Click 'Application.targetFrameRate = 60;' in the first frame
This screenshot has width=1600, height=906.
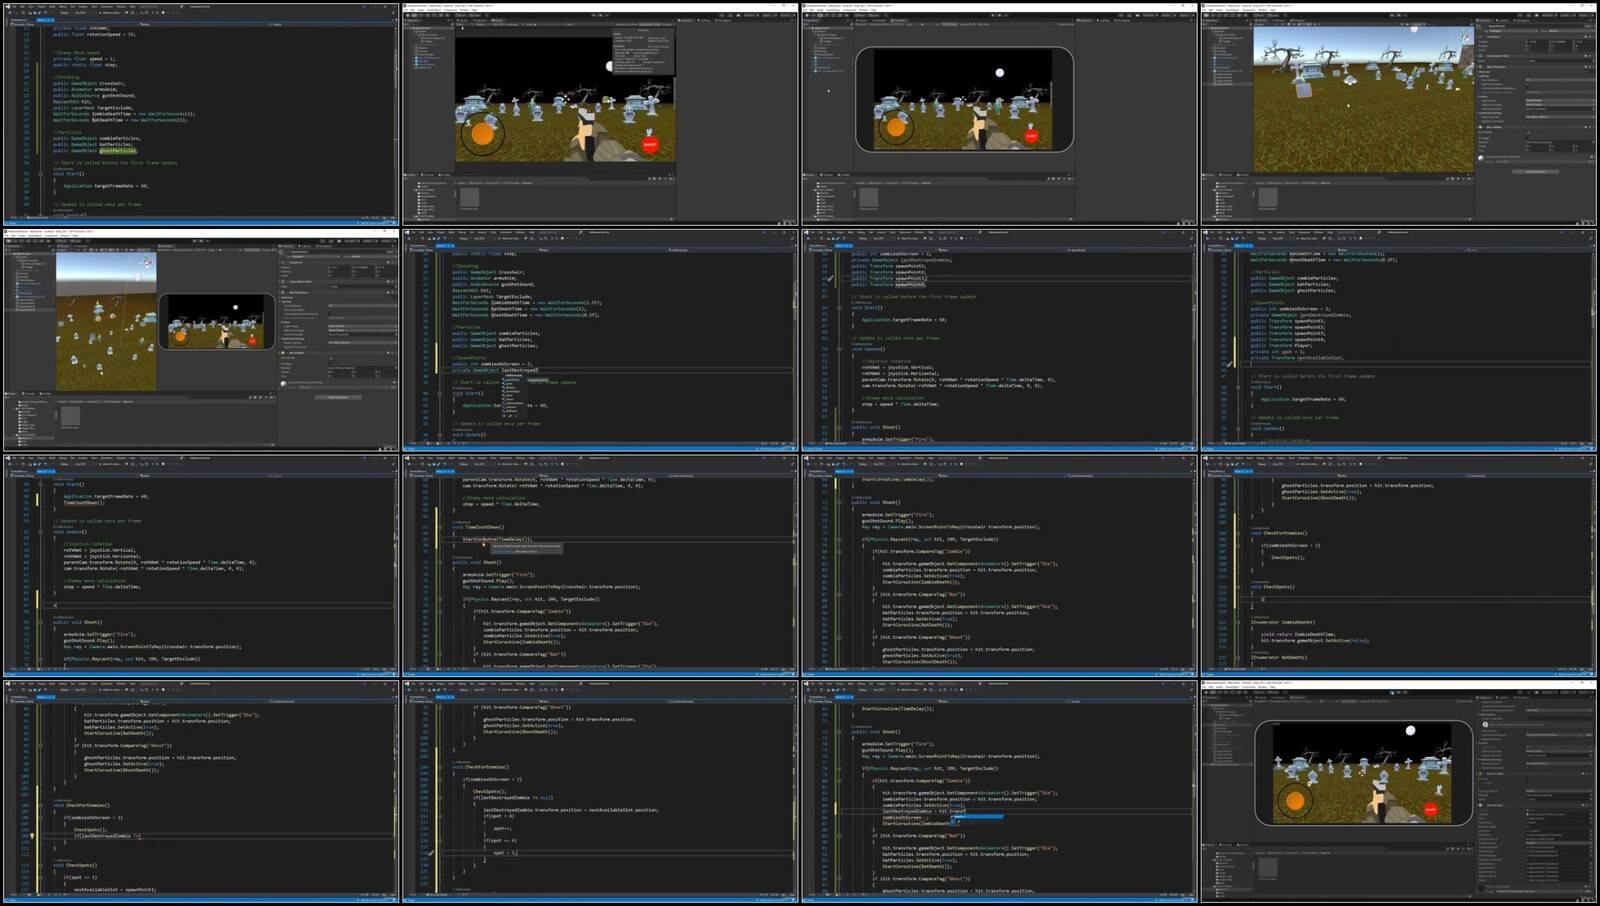click(106, 186)
